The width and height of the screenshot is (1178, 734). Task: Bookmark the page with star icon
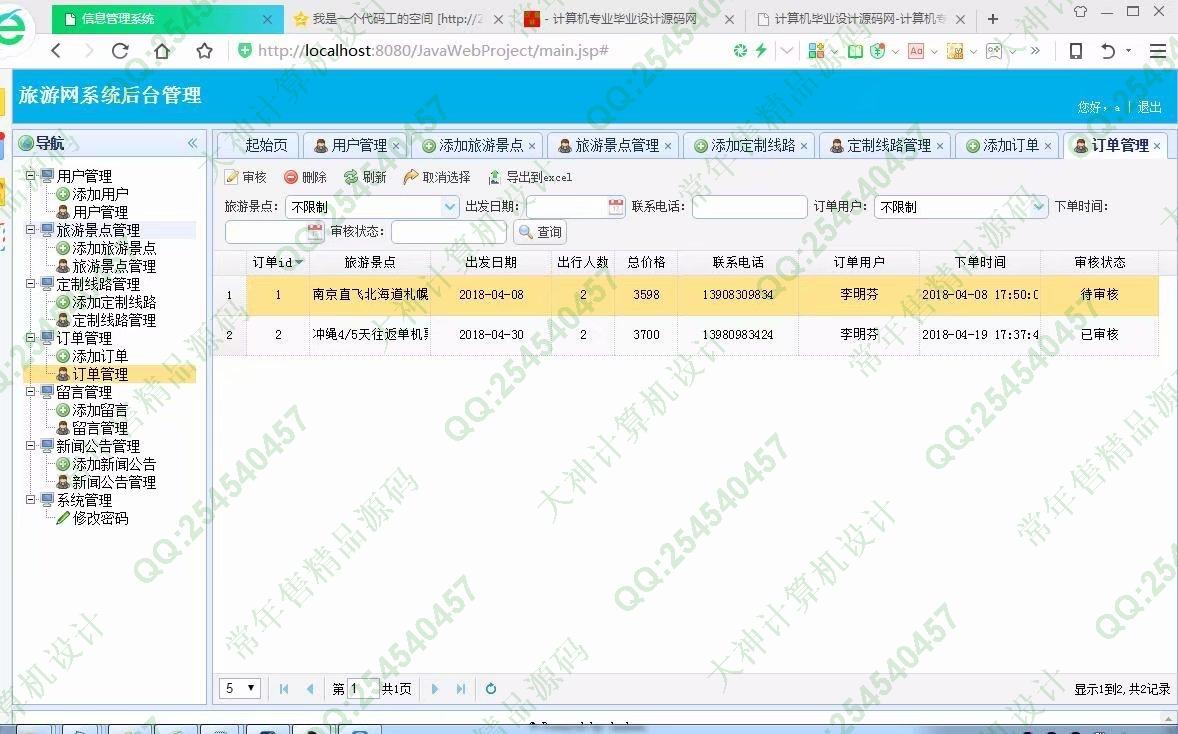pos(204,51)
